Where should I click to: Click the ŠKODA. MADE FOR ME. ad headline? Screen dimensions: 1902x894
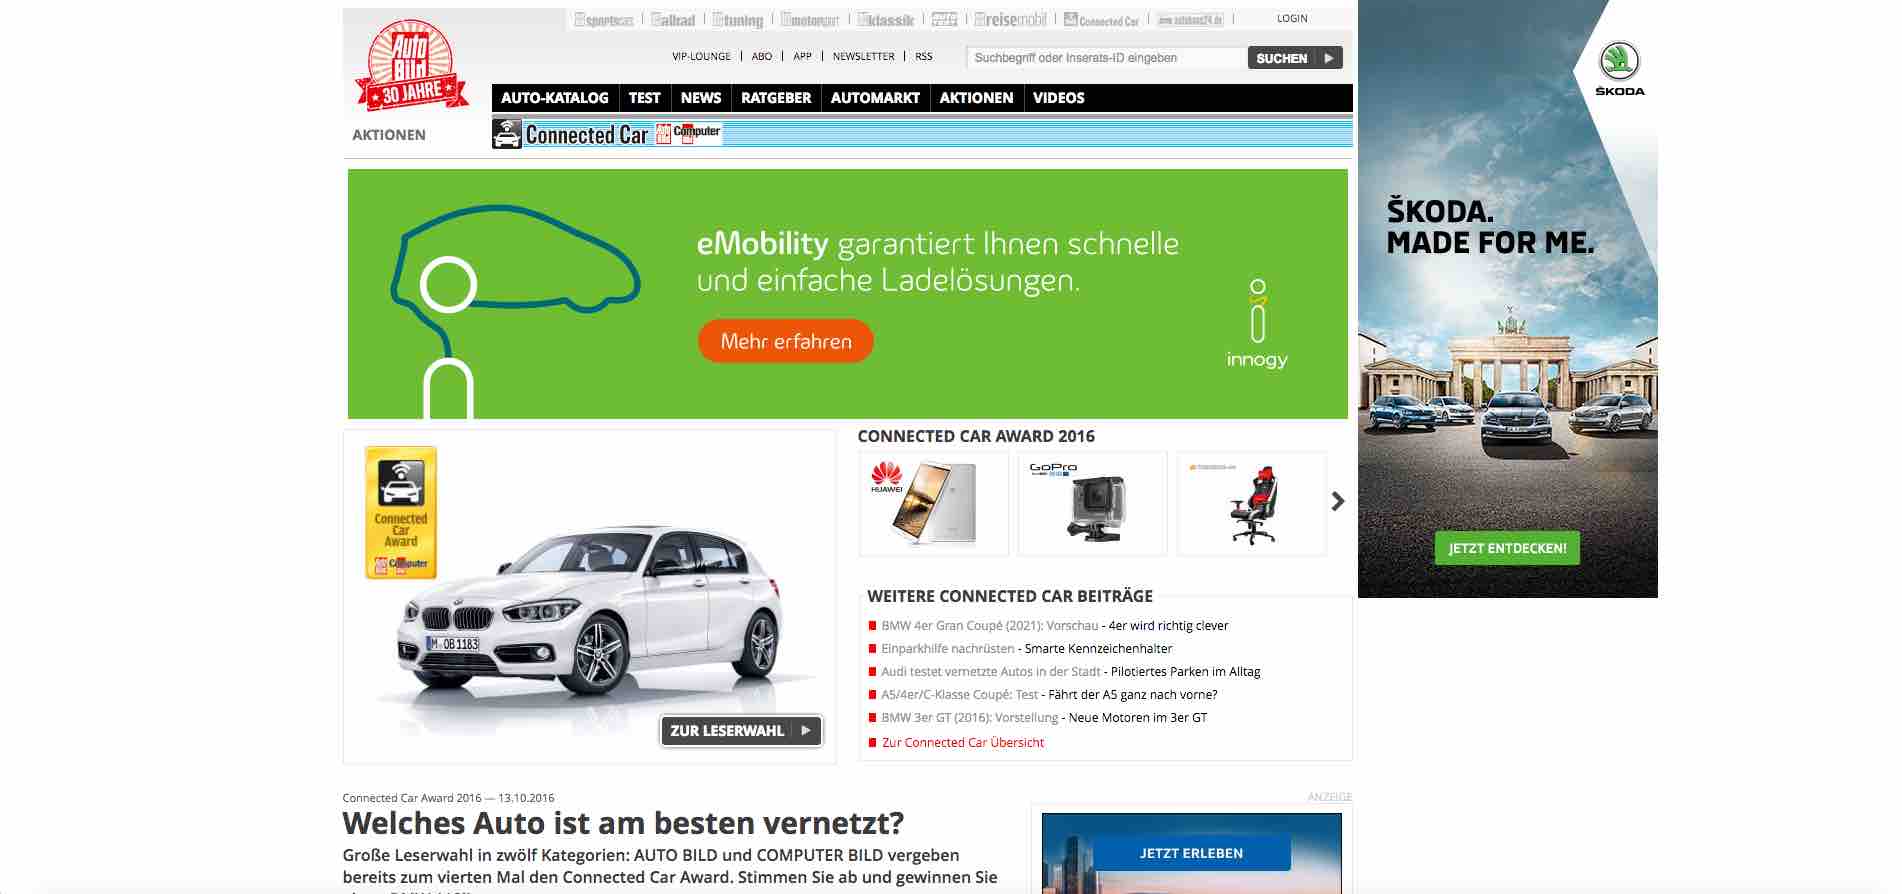pyautogui.click(x=1490, y=227)
